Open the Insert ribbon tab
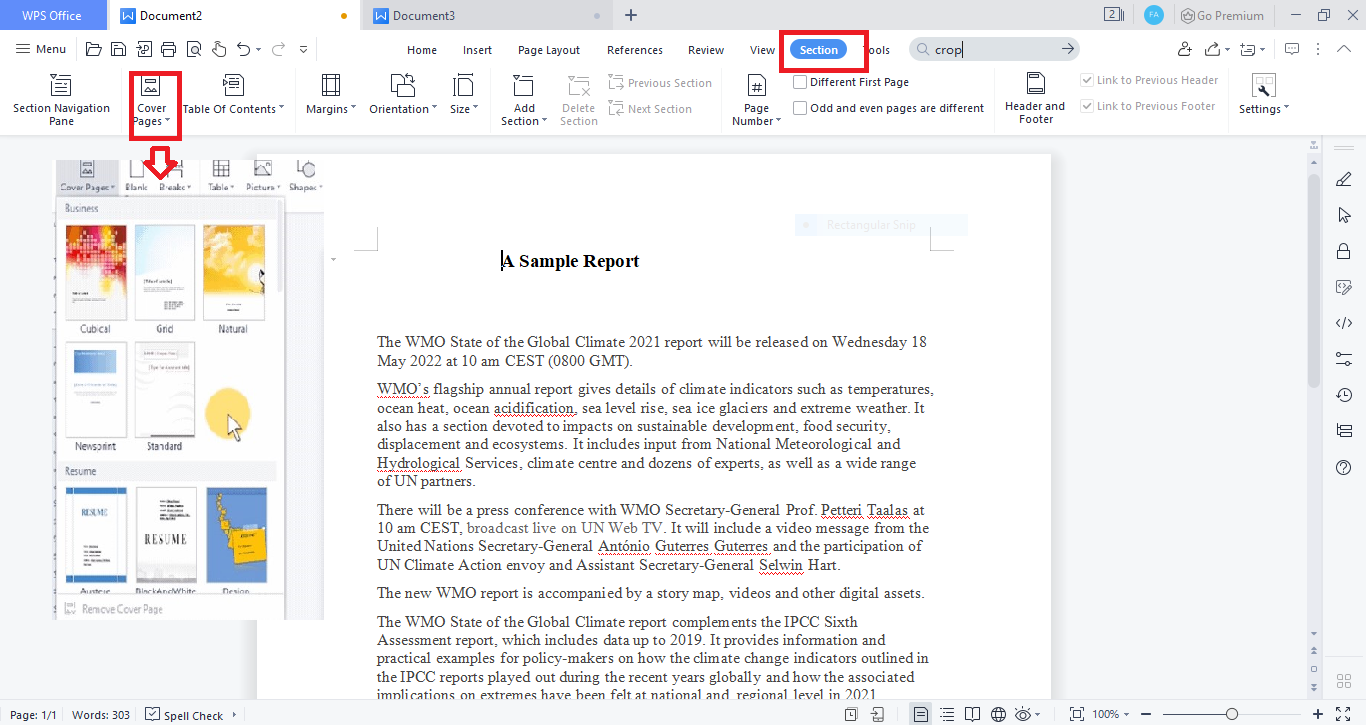 click(x=477, y=49)
